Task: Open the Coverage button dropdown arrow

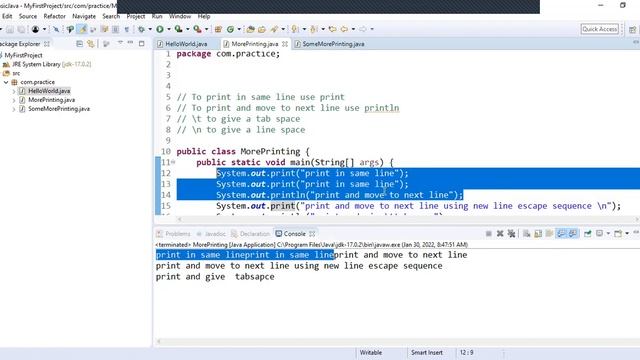Action: click(x=187, y=29)
